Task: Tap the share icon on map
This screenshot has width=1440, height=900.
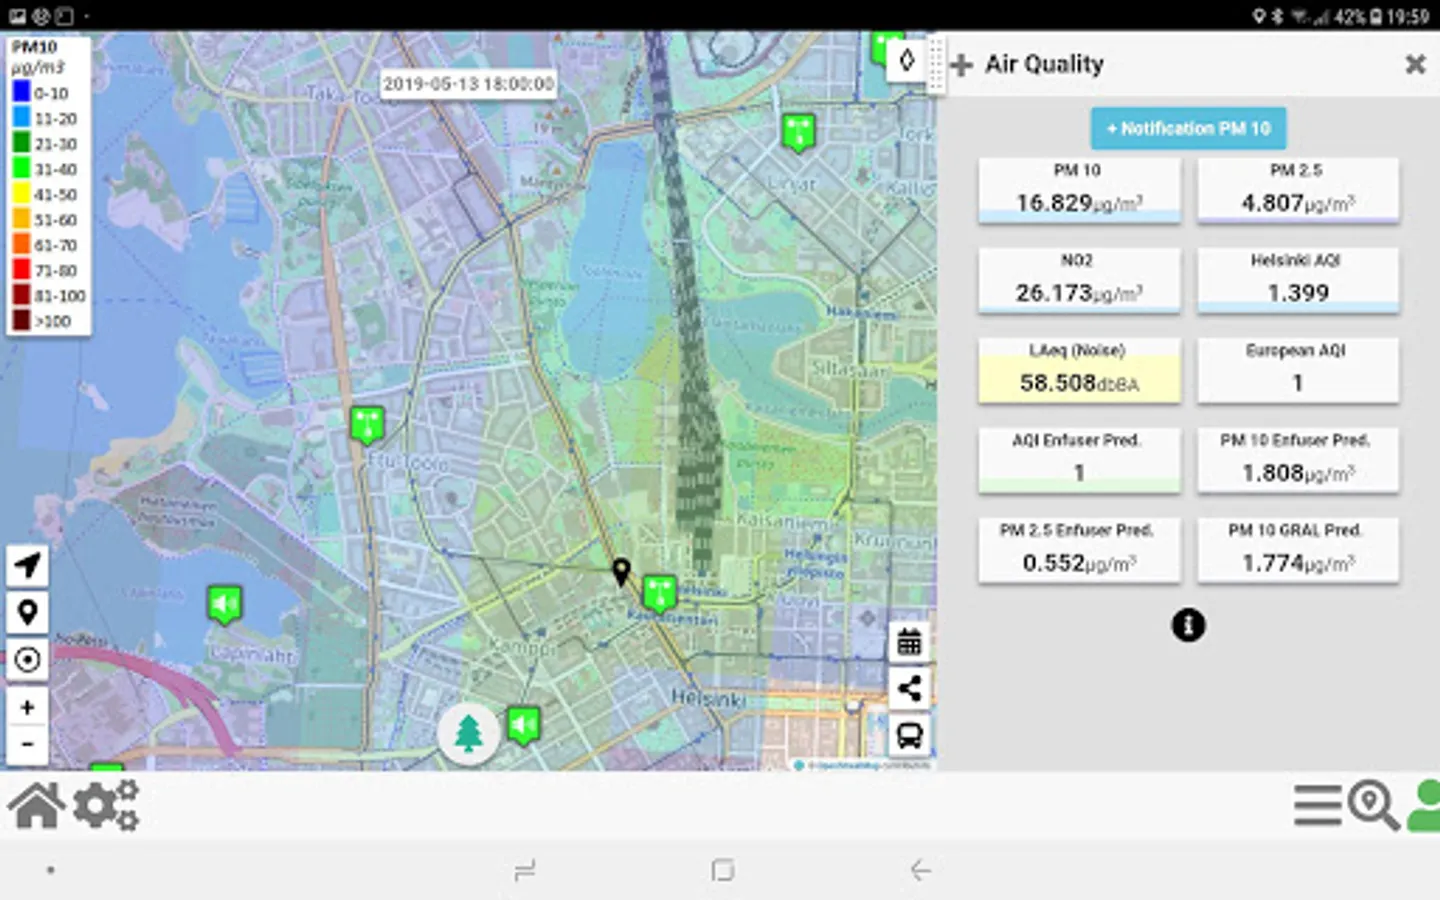Action: point(909,688)
